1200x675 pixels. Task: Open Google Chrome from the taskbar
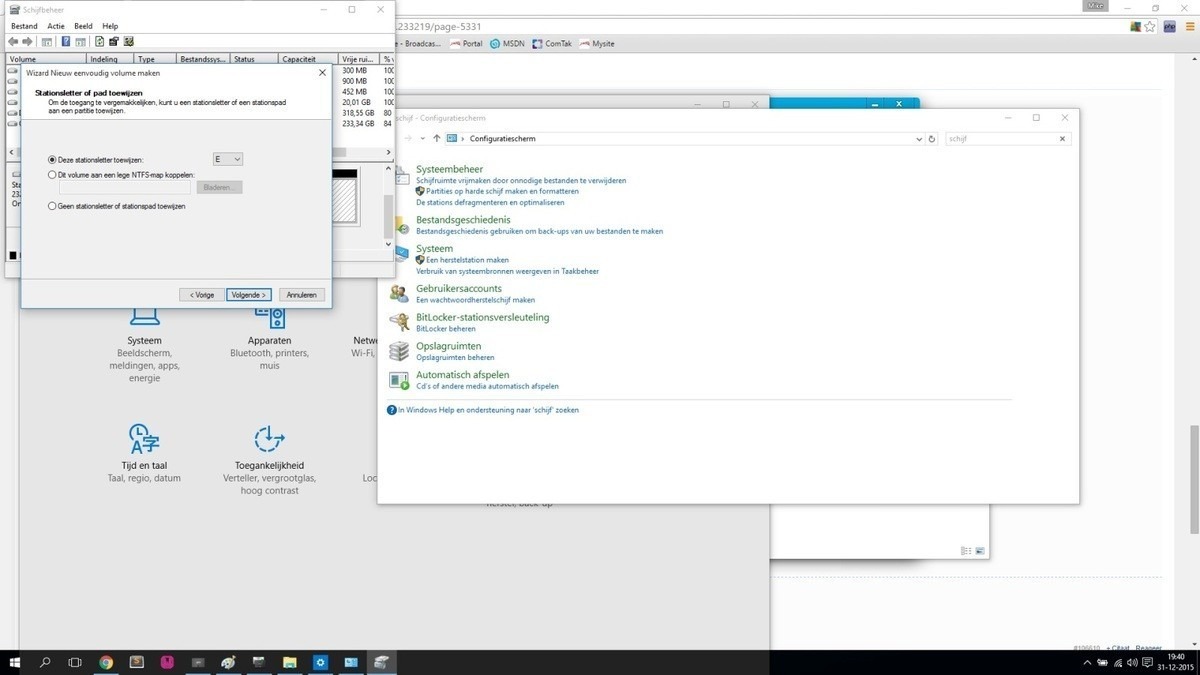[106, 662]
